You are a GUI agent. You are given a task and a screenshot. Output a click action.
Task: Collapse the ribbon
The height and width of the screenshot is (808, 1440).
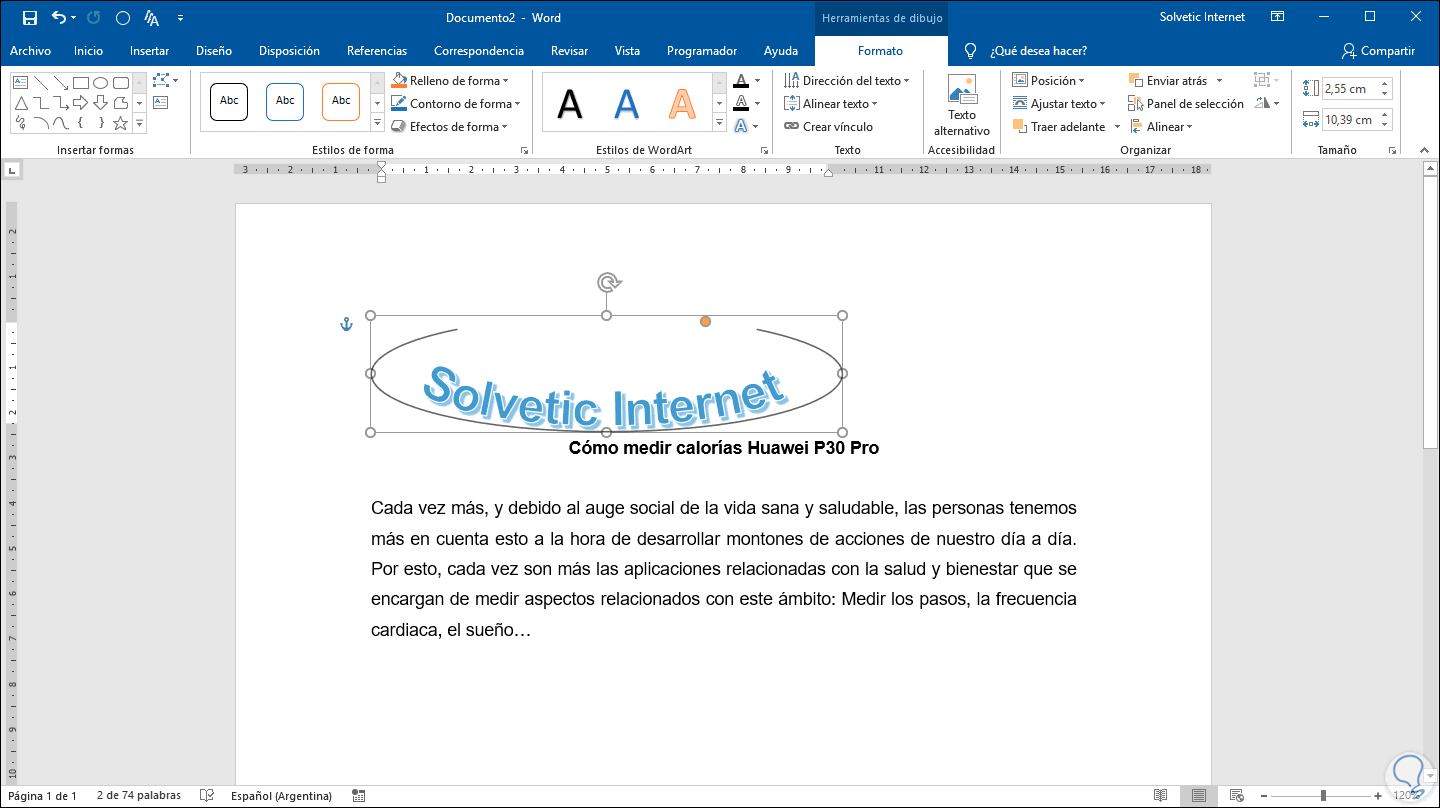click(x=1425, y=150)
